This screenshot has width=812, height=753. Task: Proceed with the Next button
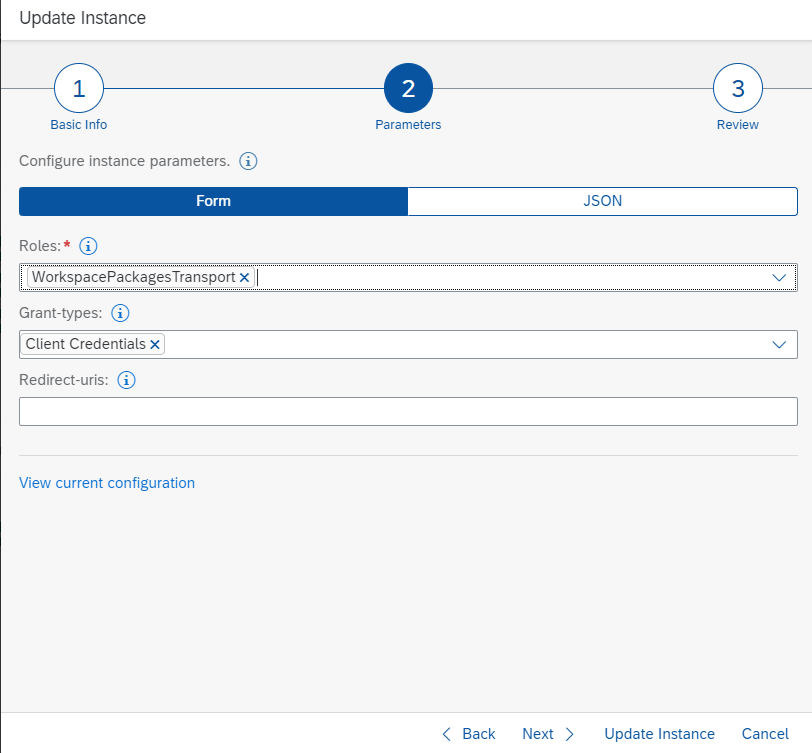click(548, 734)
